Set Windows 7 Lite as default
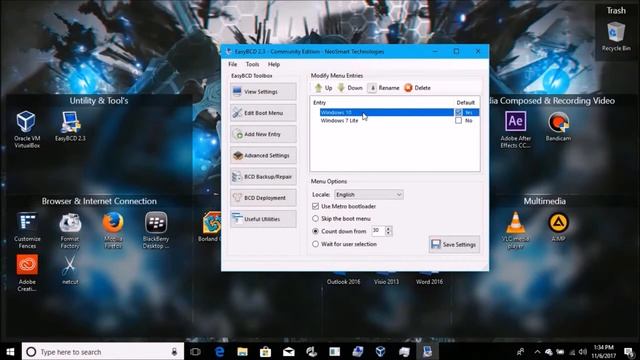The height and width of the screenshot is (360, 640). point(458,120)
